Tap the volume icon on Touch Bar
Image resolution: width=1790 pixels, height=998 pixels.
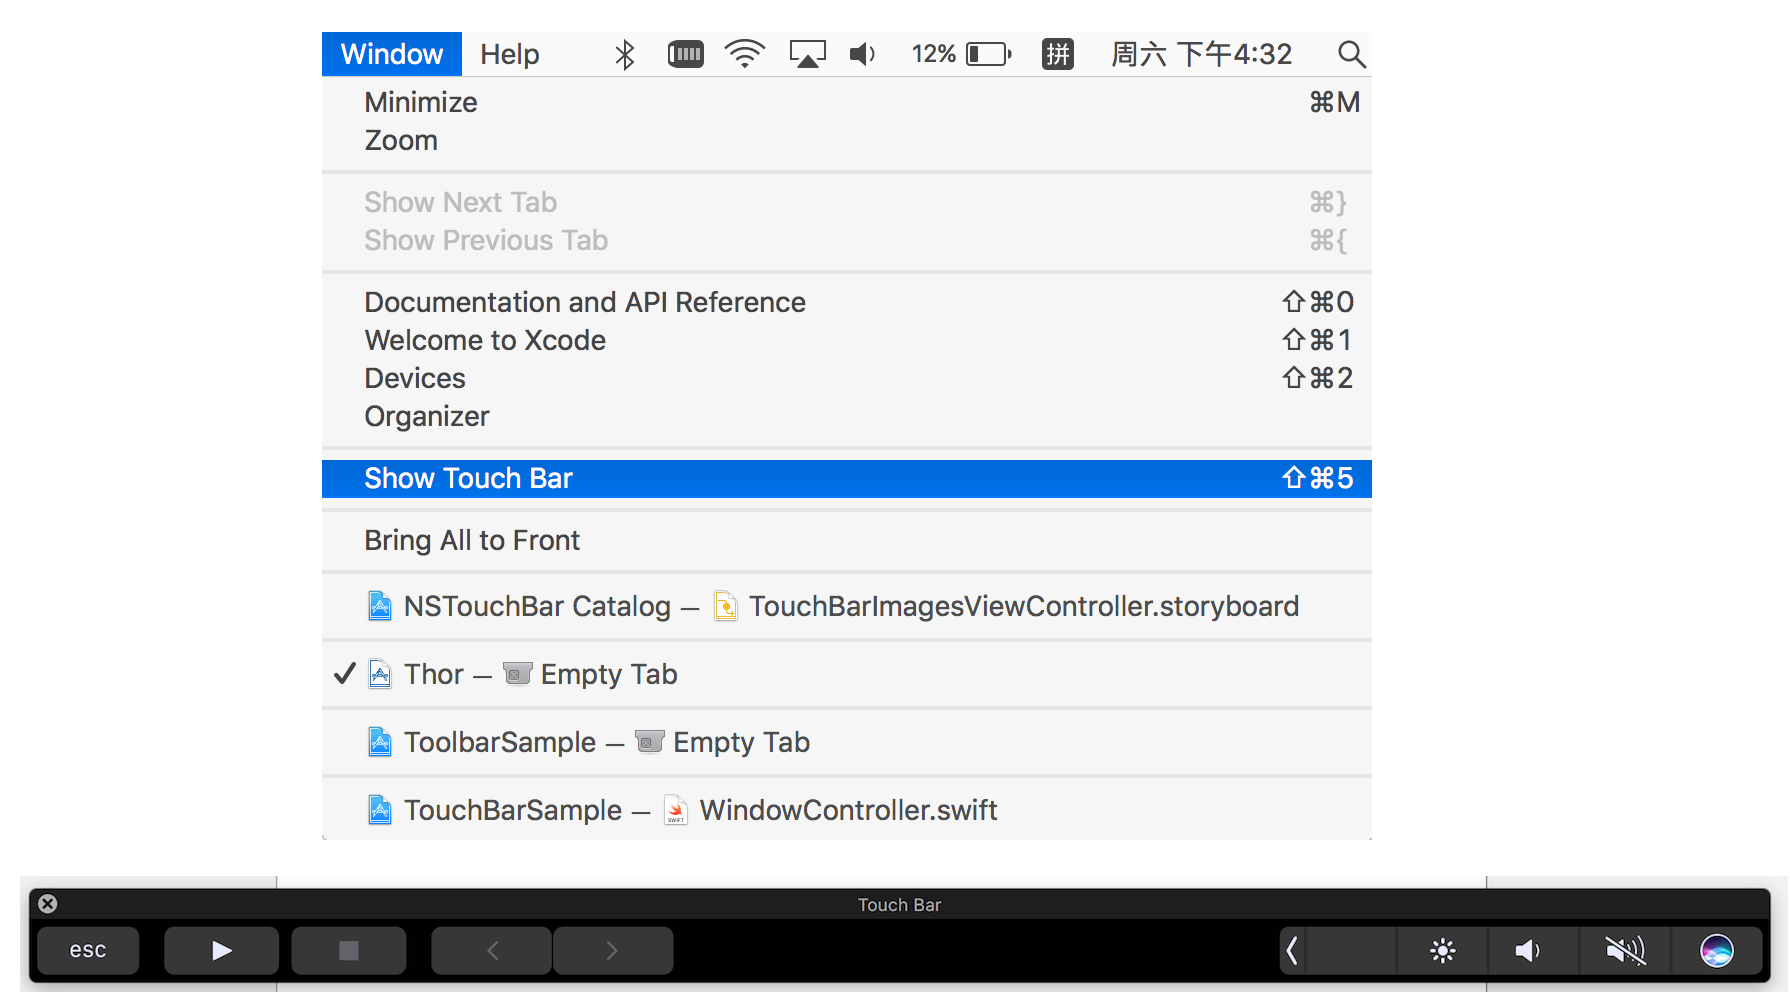1528,950
